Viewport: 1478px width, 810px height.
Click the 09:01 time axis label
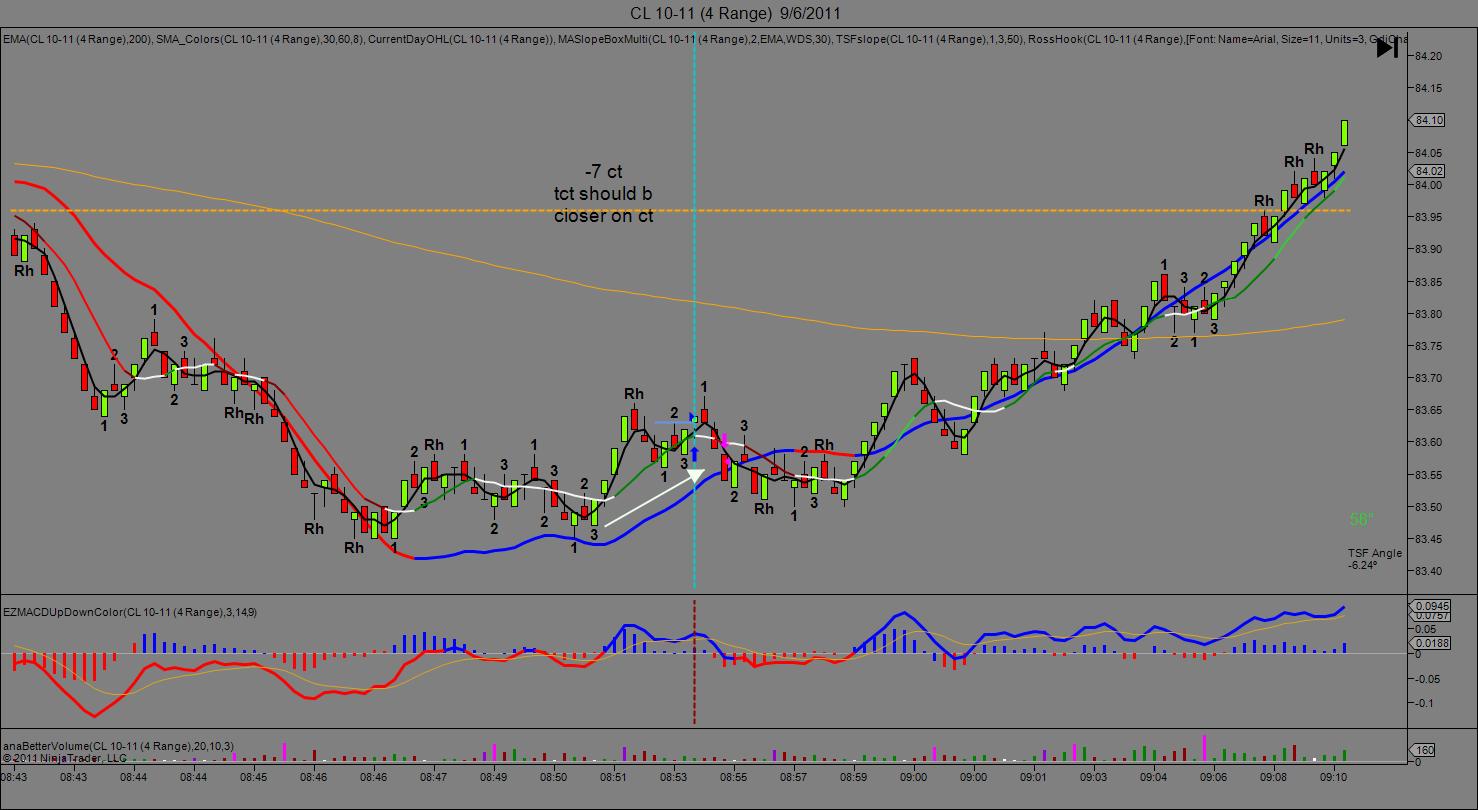pos(1033,776)
